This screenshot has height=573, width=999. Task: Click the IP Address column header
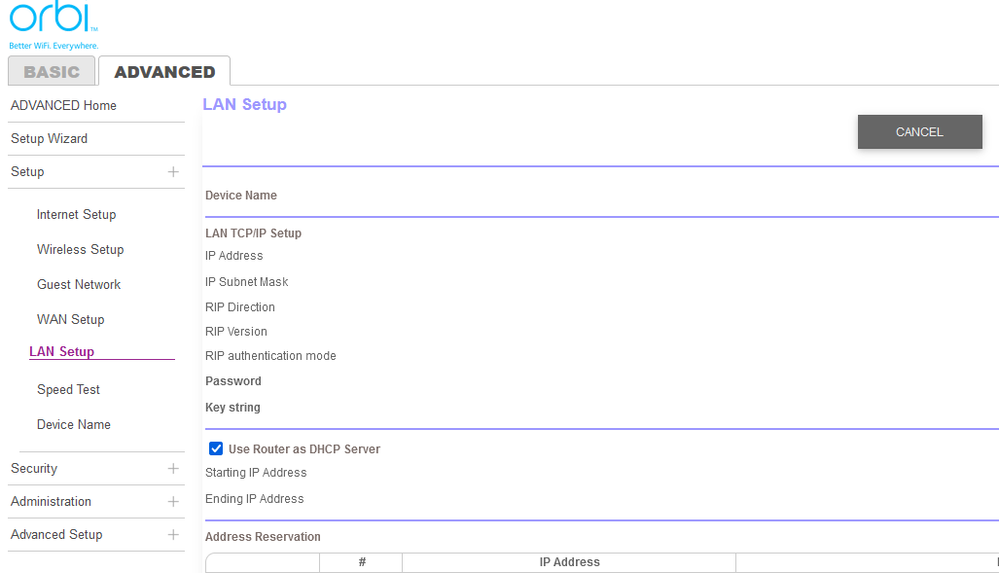click(569, 562)
